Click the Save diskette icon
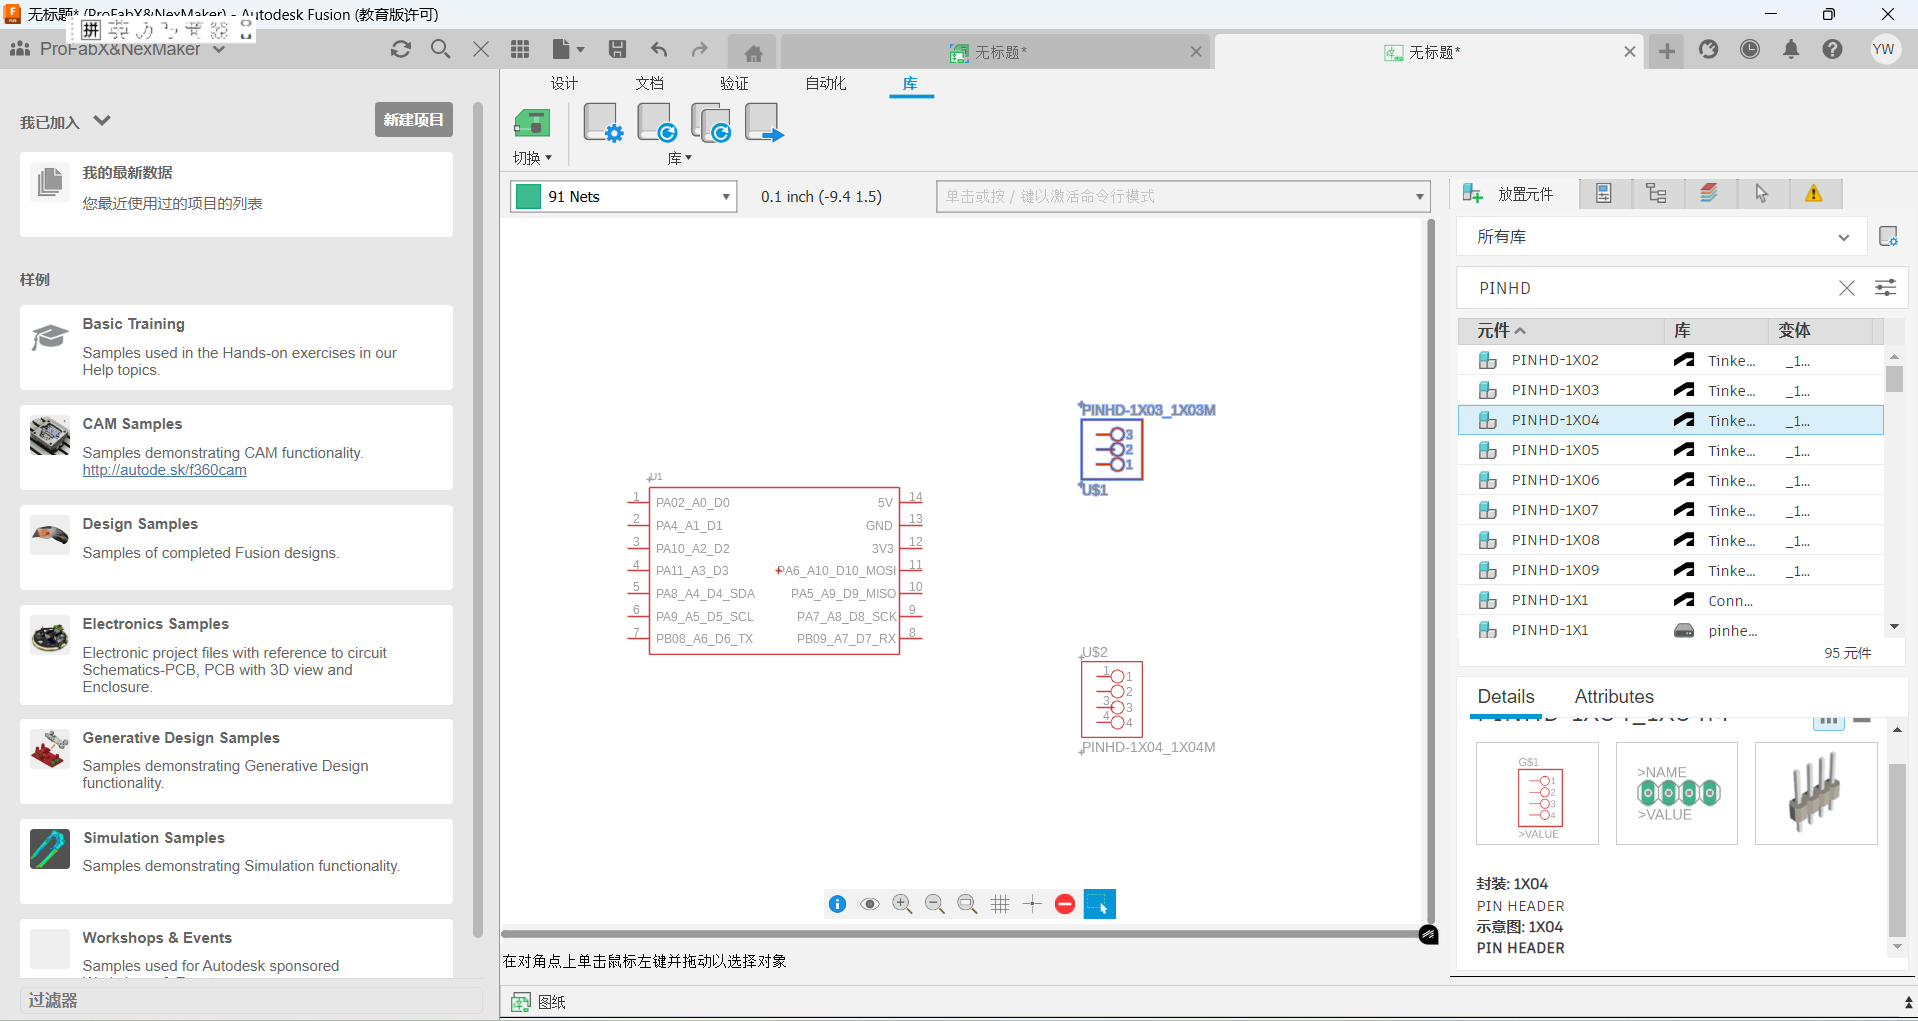The width and height of the screenshot is (1918, 1021). (x=618, y=49)
